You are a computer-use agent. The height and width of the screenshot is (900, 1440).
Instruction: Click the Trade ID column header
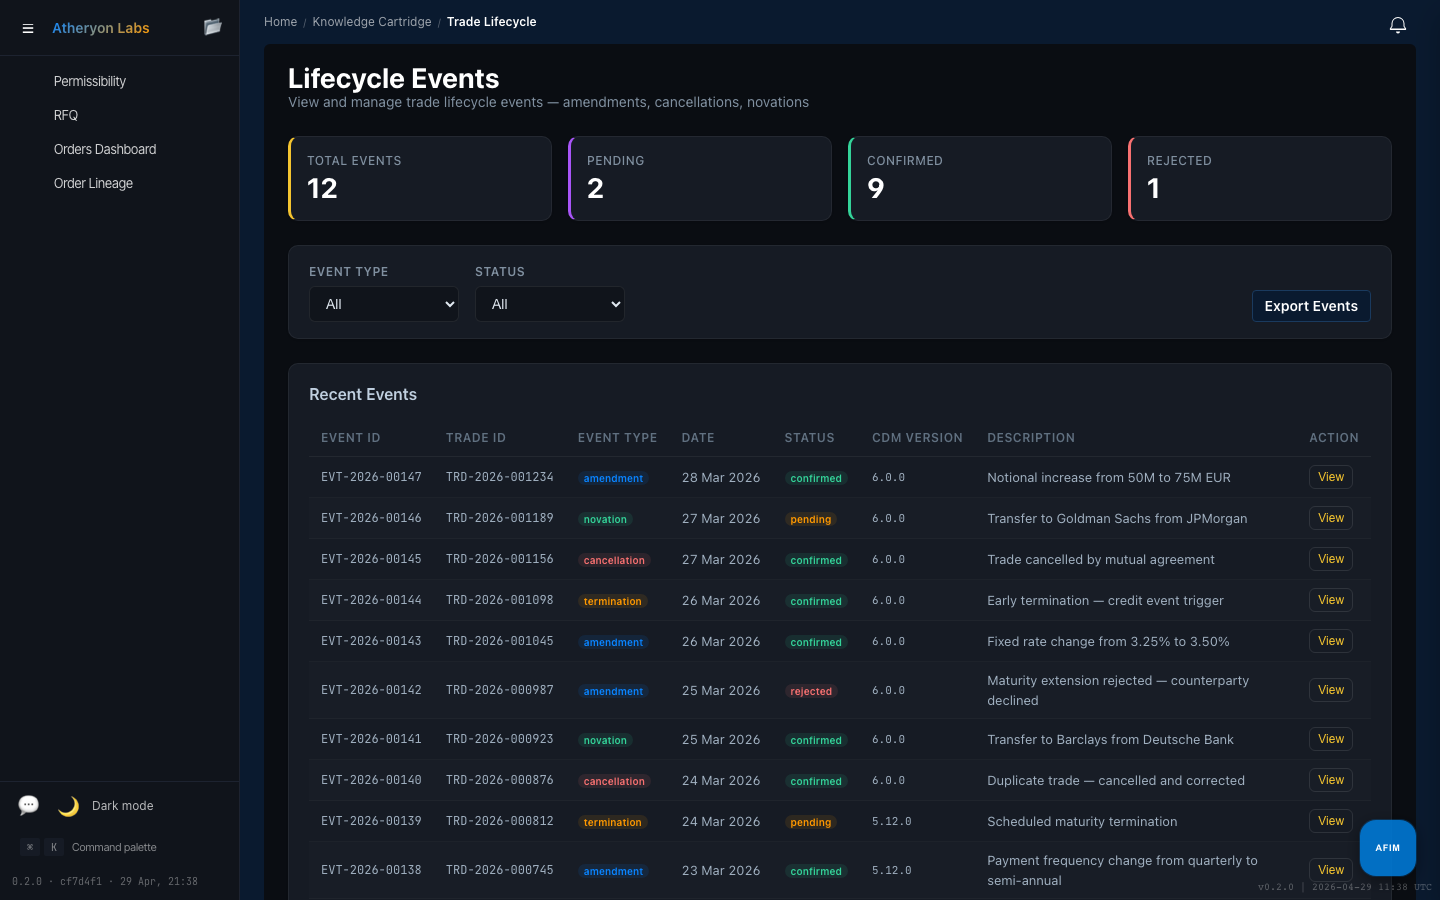click(476, 438)
